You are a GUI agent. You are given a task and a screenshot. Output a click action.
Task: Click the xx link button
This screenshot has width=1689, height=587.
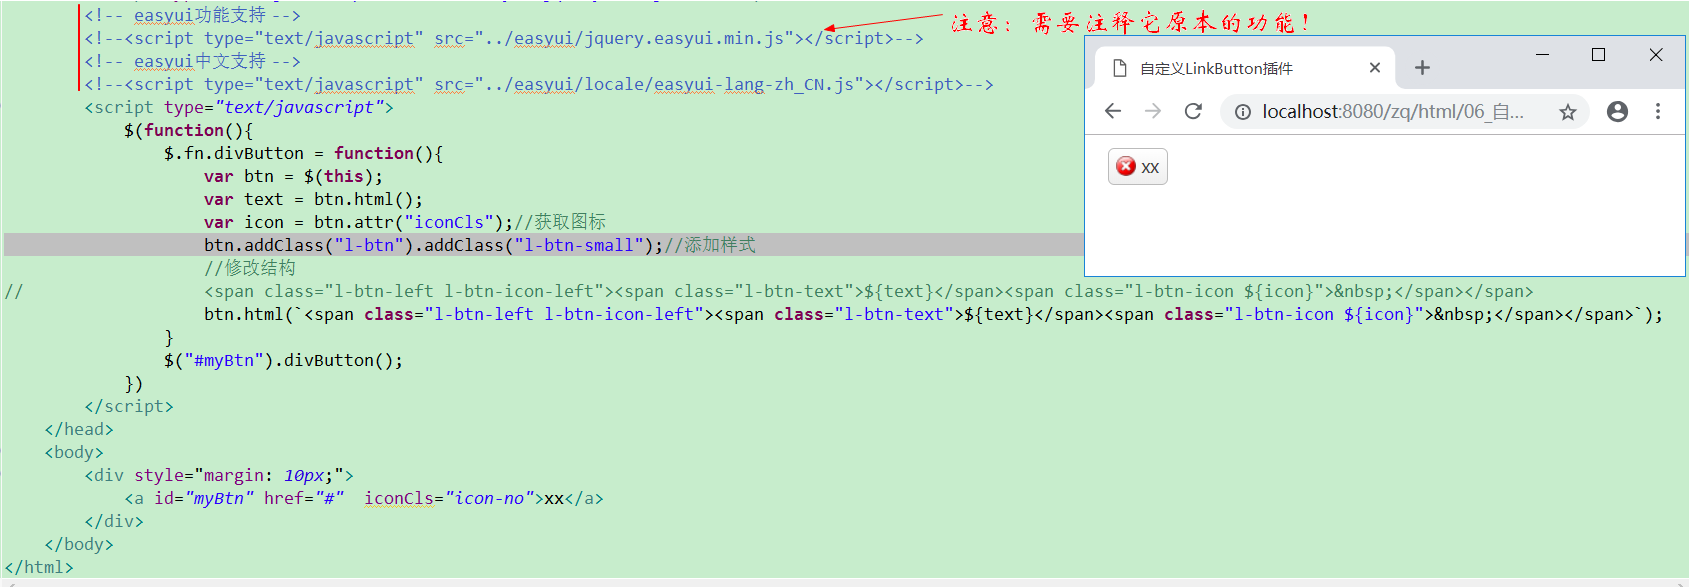(1138, 167)
